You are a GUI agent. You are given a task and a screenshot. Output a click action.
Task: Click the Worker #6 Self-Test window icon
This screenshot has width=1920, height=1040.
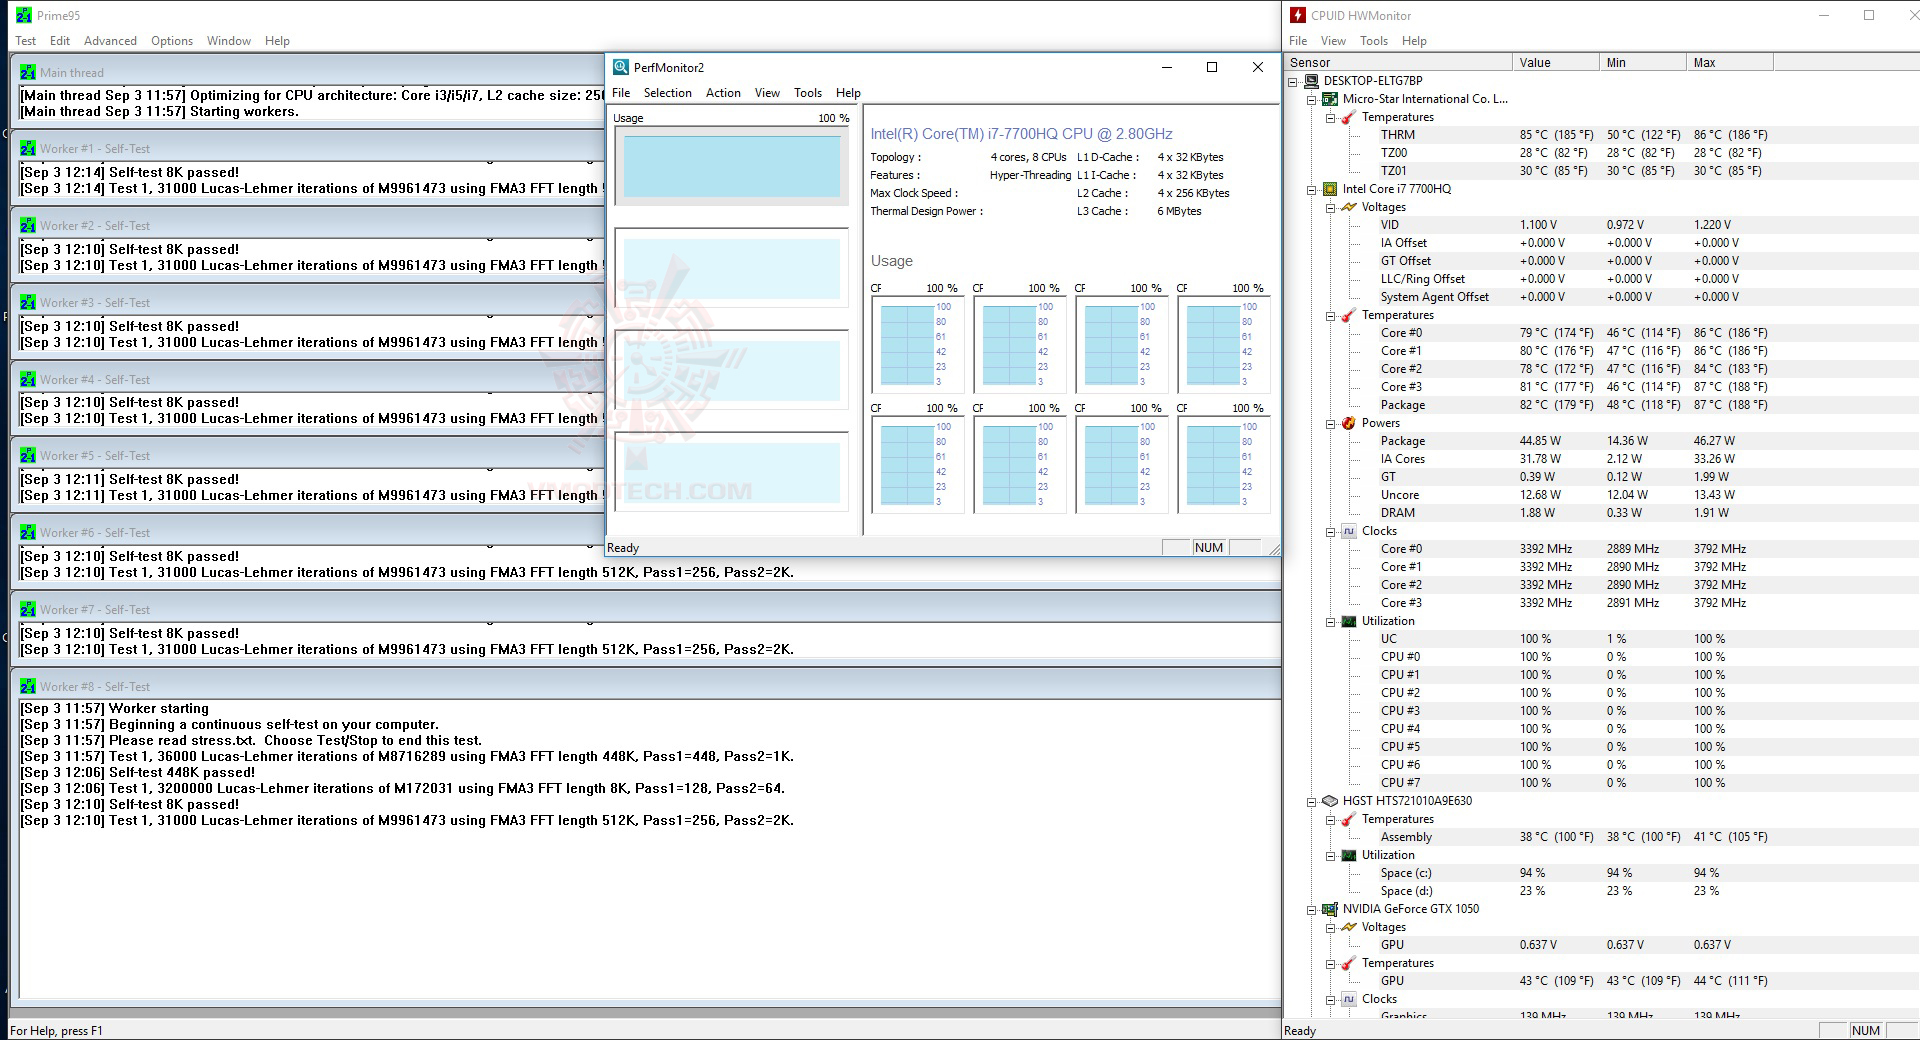click(x=28, y=532)
